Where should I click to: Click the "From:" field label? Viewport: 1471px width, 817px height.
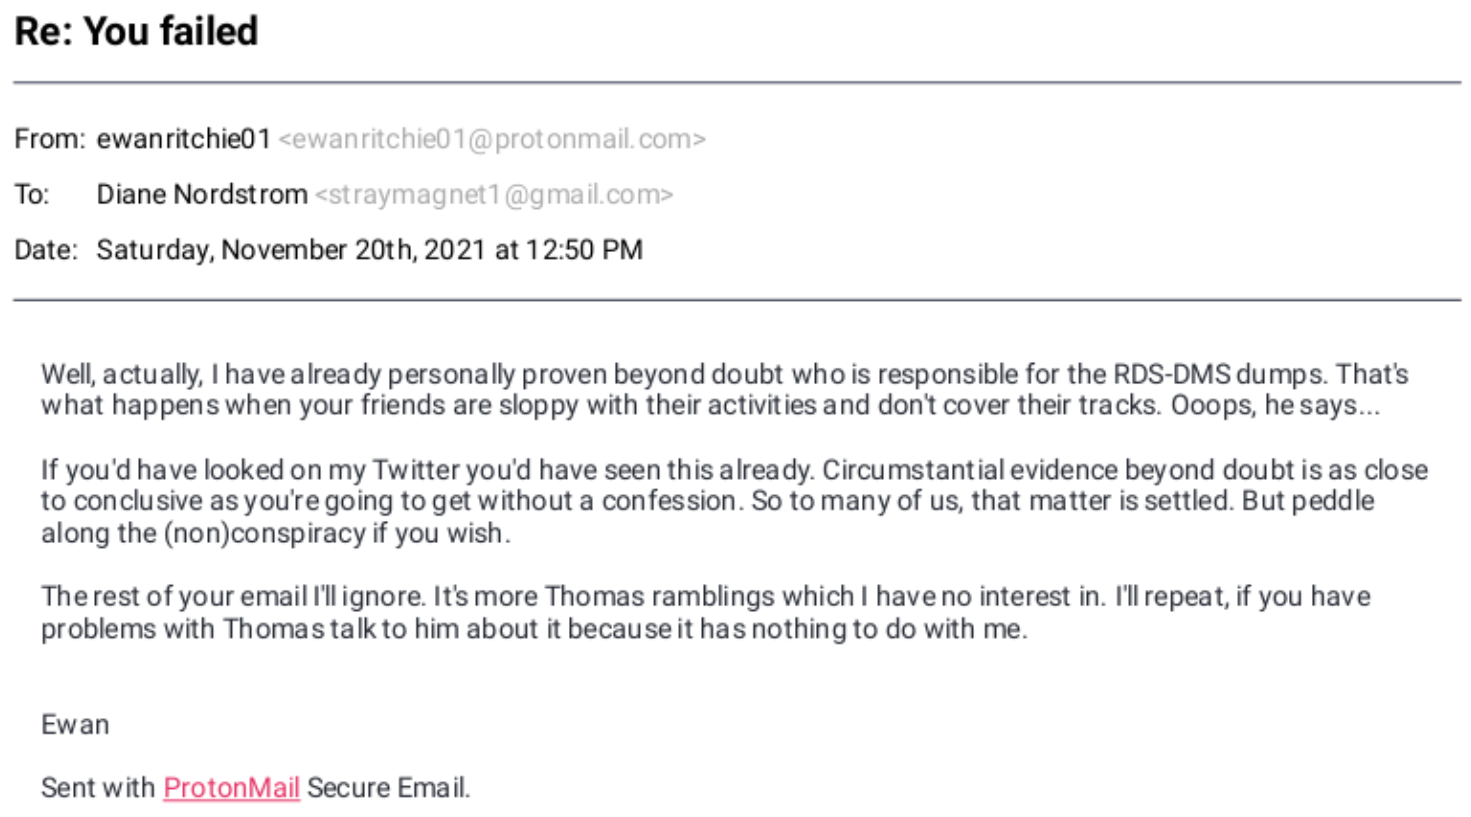tap(50, 139)
